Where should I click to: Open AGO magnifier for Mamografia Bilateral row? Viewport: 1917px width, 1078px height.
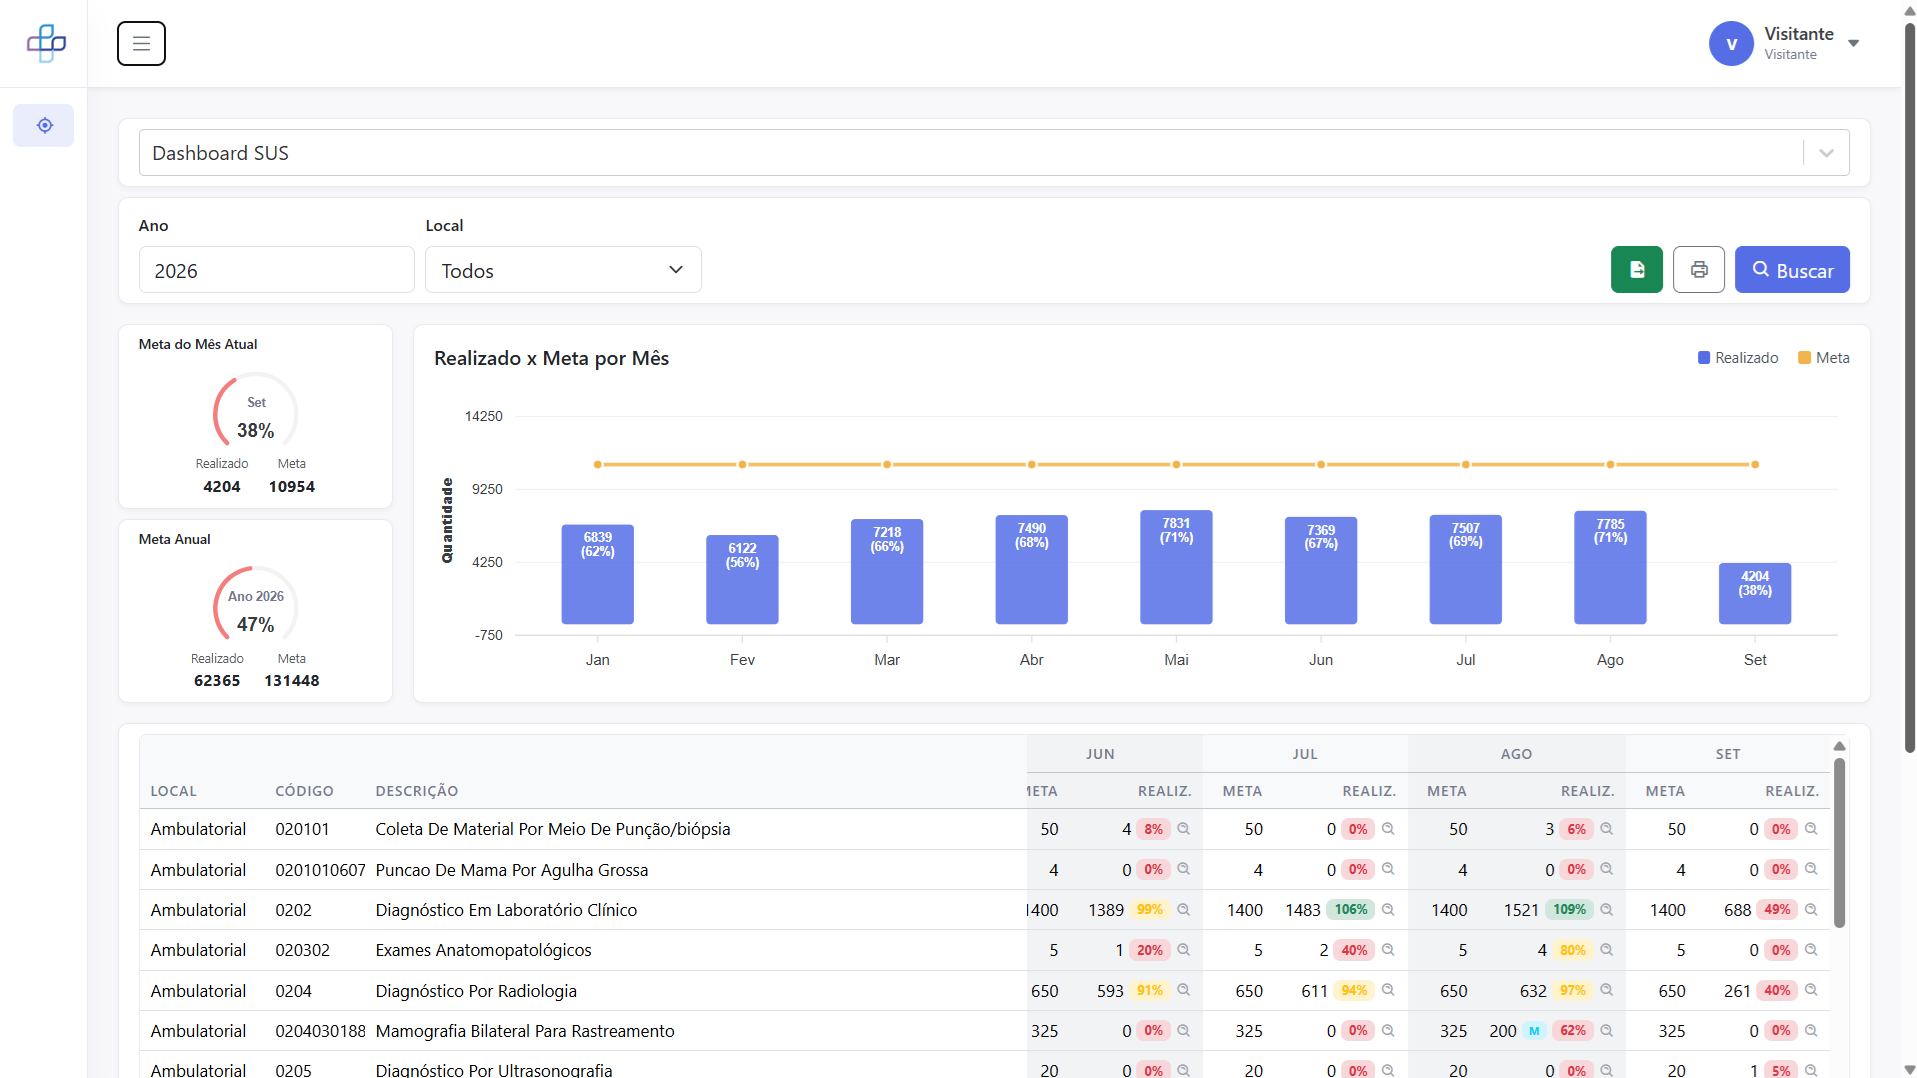(1606, 1031)
